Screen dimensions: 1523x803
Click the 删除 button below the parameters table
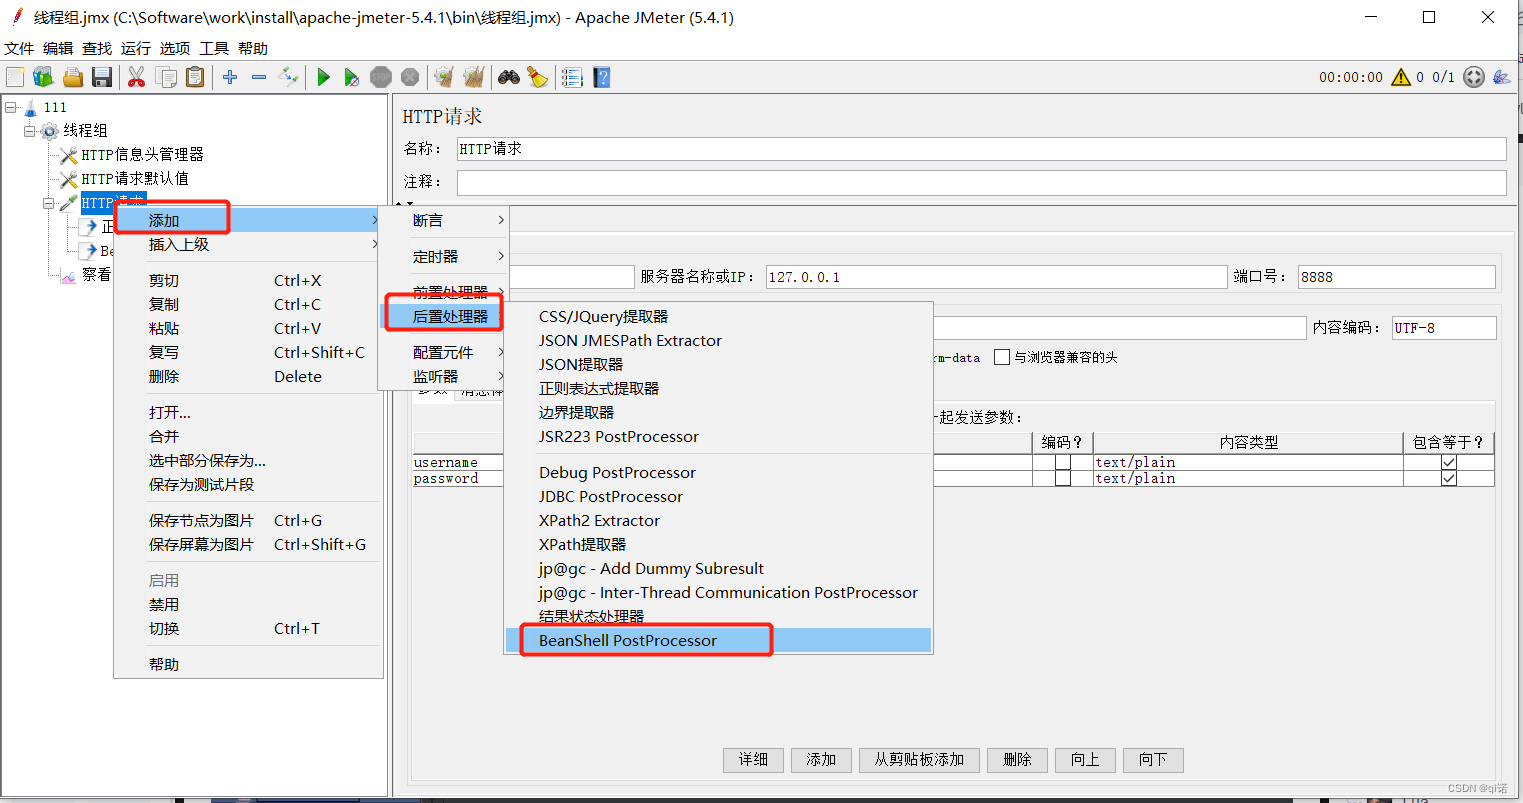click(x=1017, y=760)
